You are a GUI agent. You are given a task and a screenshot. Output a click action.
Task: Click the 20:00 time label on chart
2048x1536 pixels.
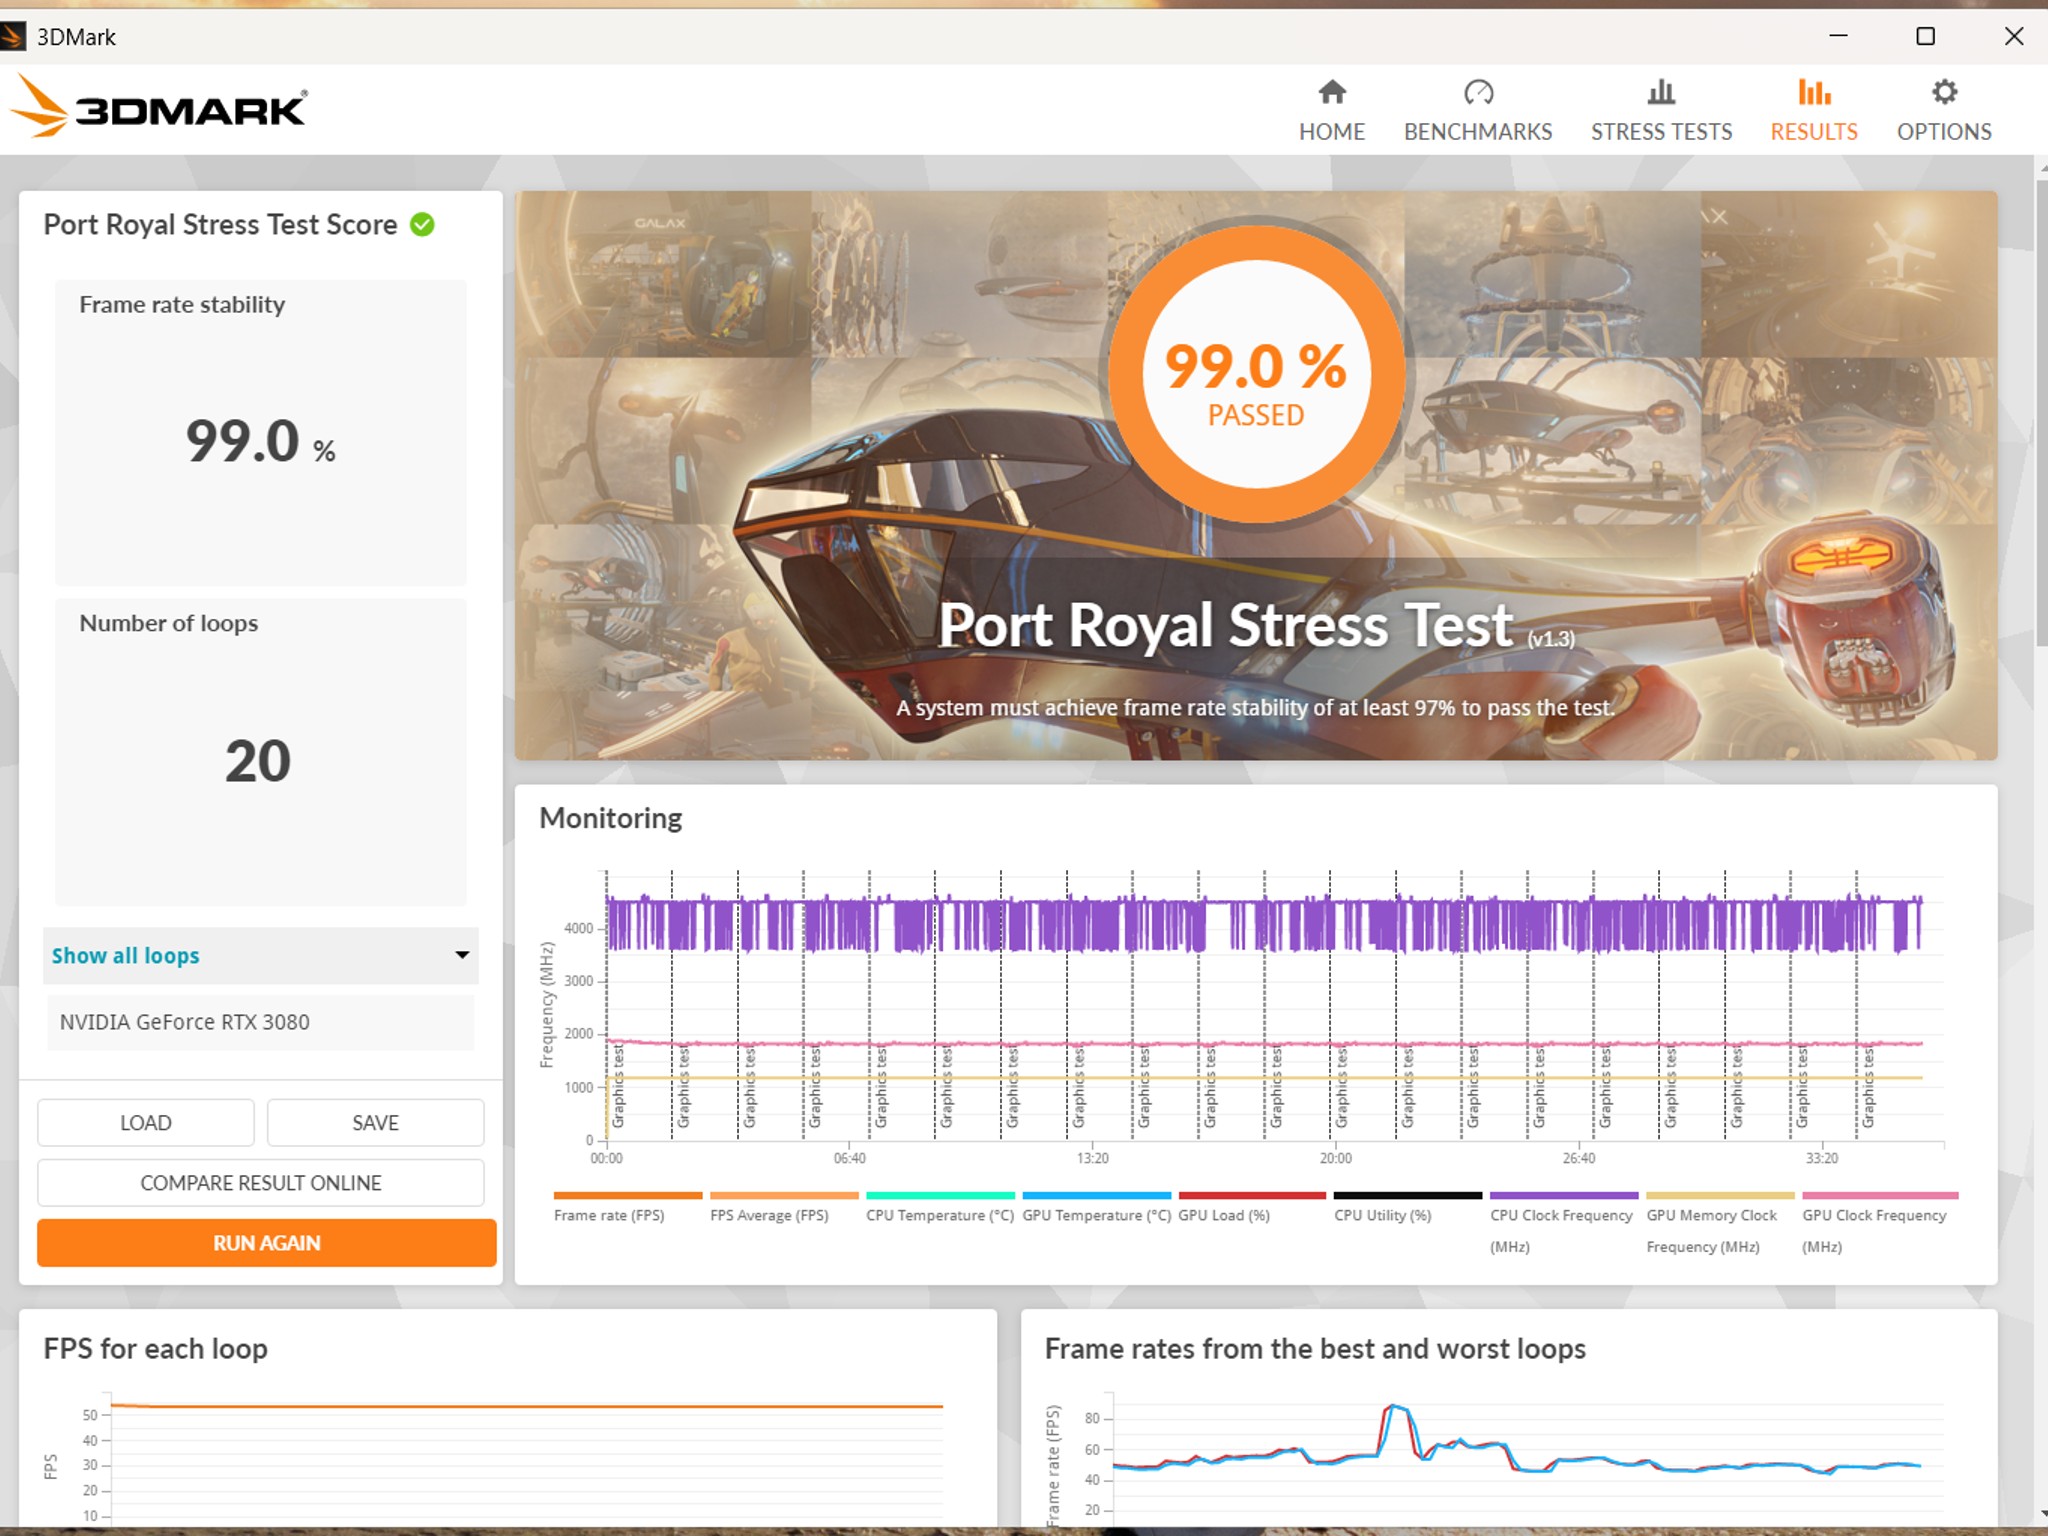[1335, 1159]
